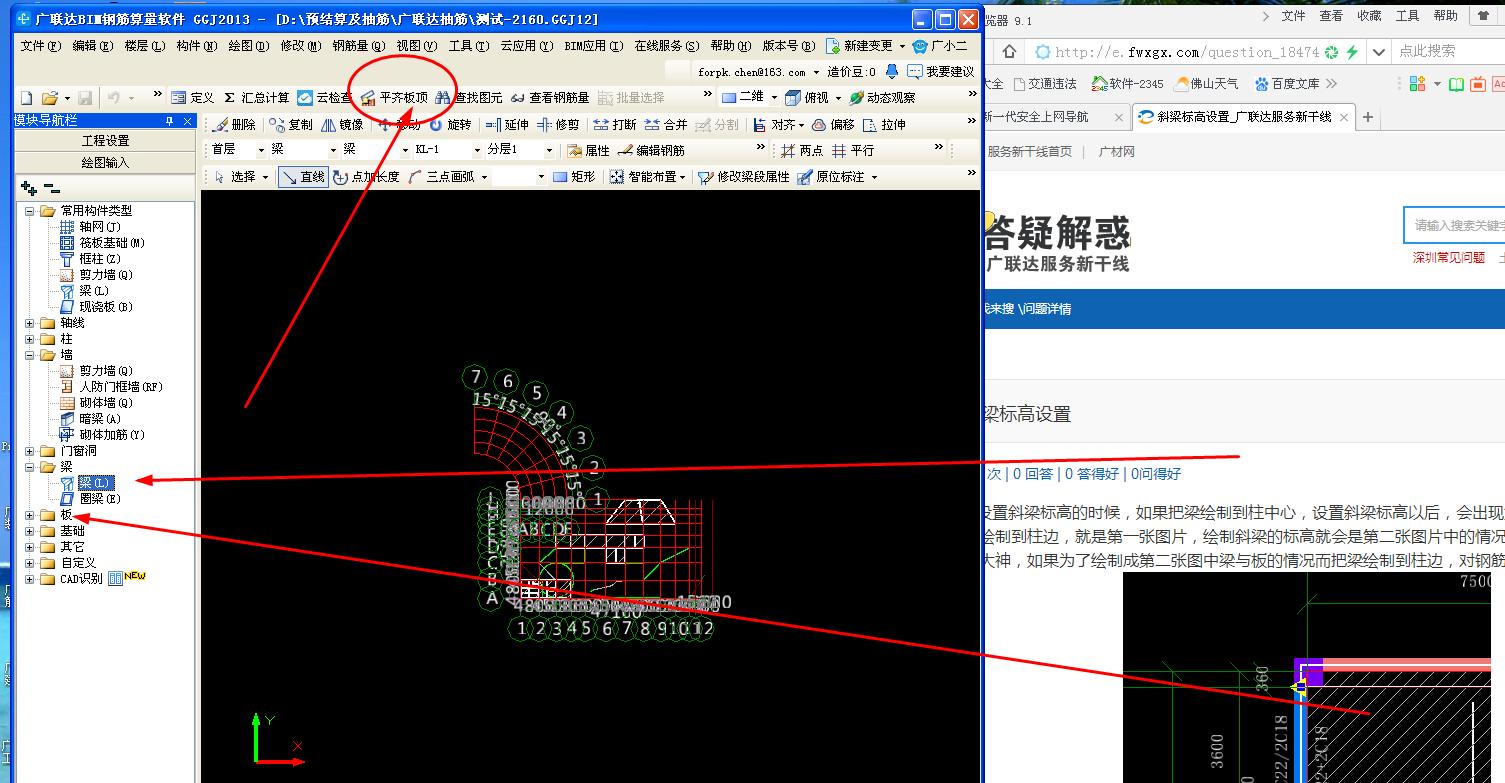
Task: Select the 复制 copy tool
Action: click(x=291, y=125)
